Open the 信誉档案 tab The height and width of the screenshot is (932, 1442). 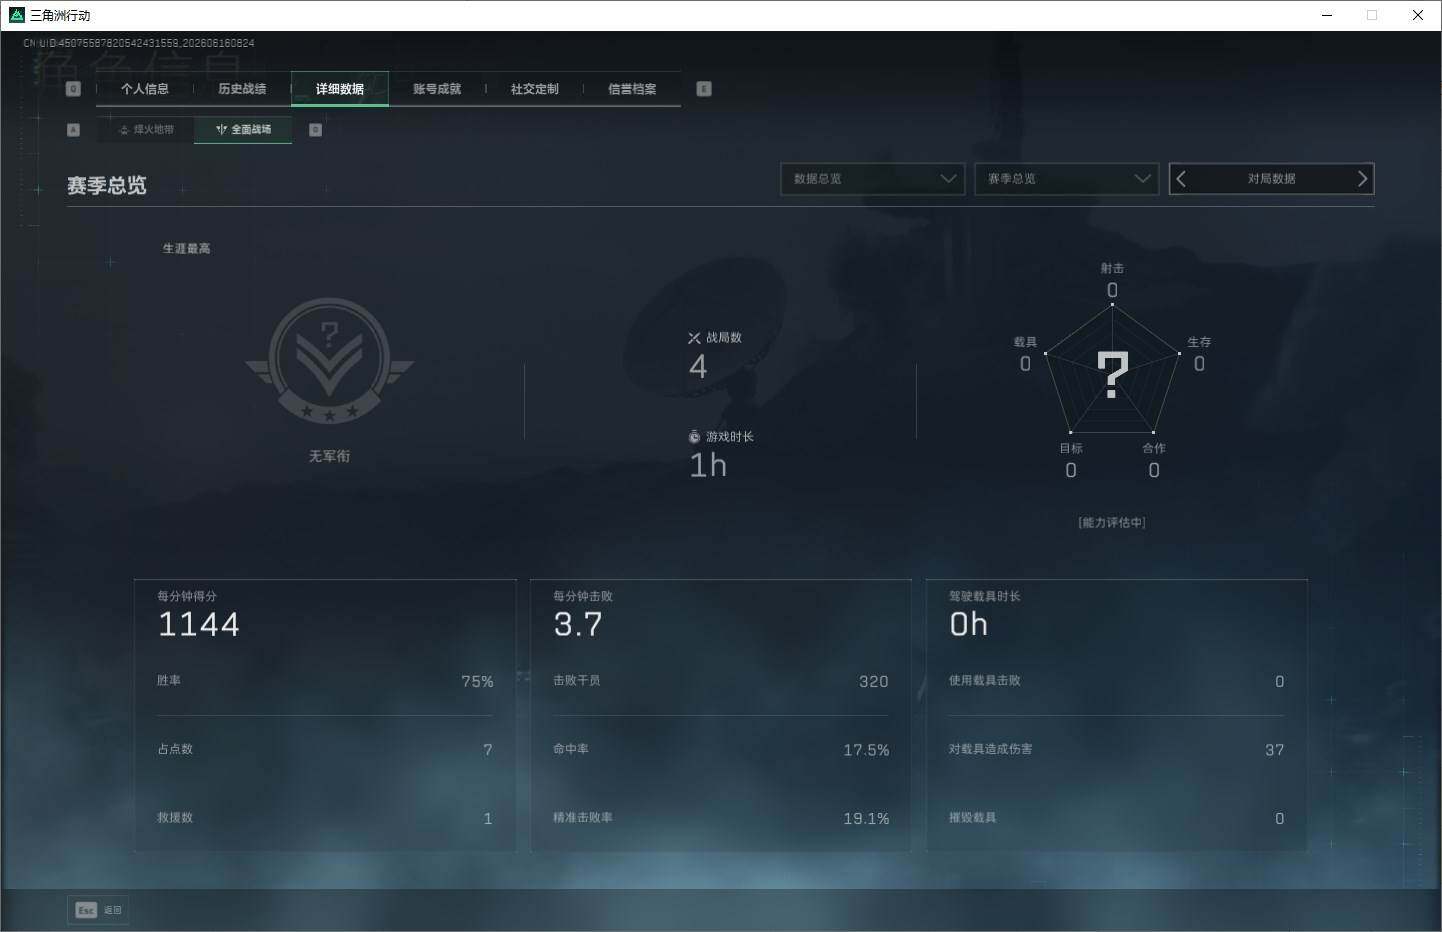click(x=632, y=89)
